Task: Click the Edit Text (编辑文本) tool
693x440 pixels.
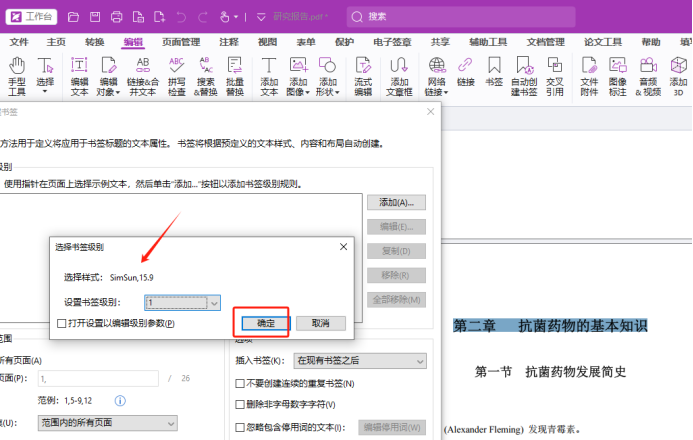Action: pos(80,74)
